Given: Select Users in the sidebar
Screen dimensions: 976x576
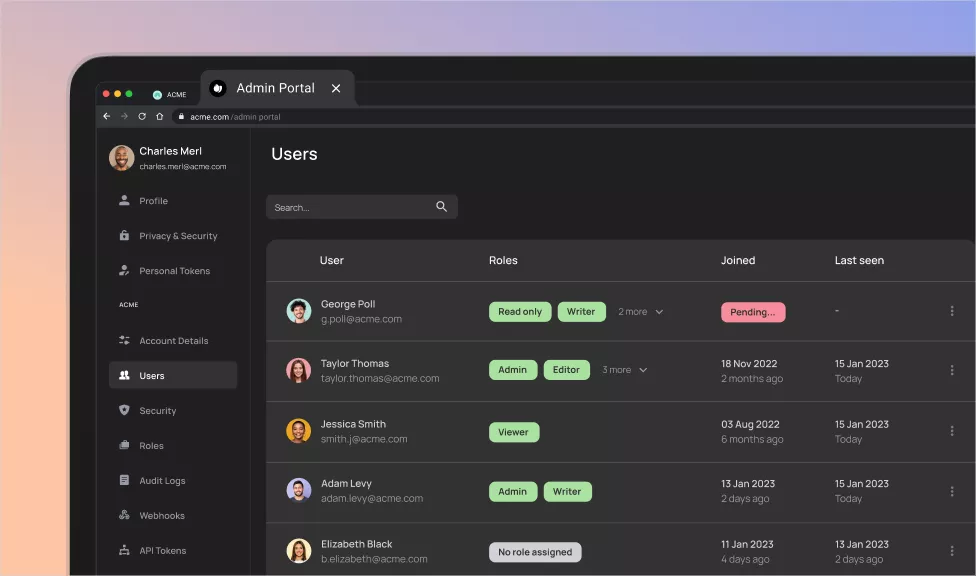Looking at the screenshot, I should 173,375.
